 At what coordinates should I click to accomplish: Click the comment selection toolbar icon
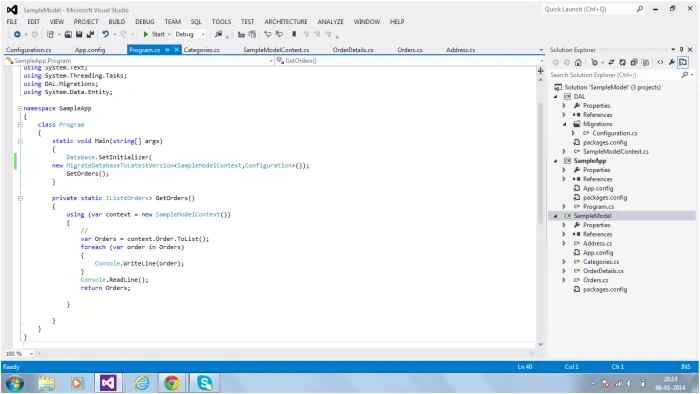pos(267,34)
